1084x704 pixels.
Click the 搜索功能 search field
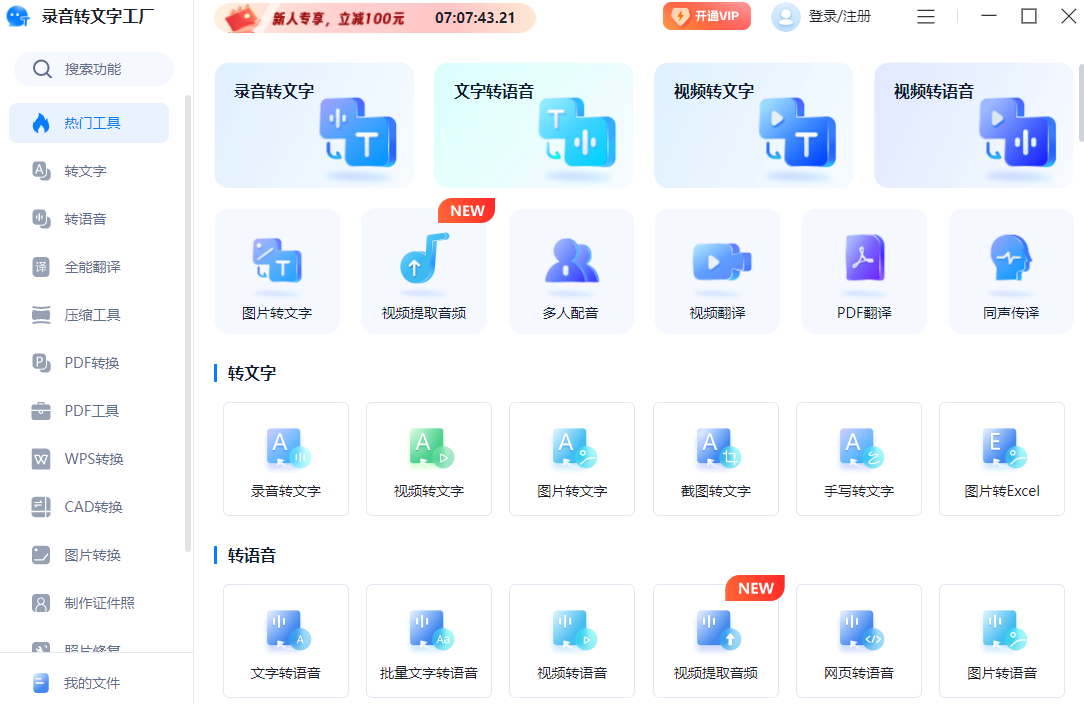coord(93,69)
